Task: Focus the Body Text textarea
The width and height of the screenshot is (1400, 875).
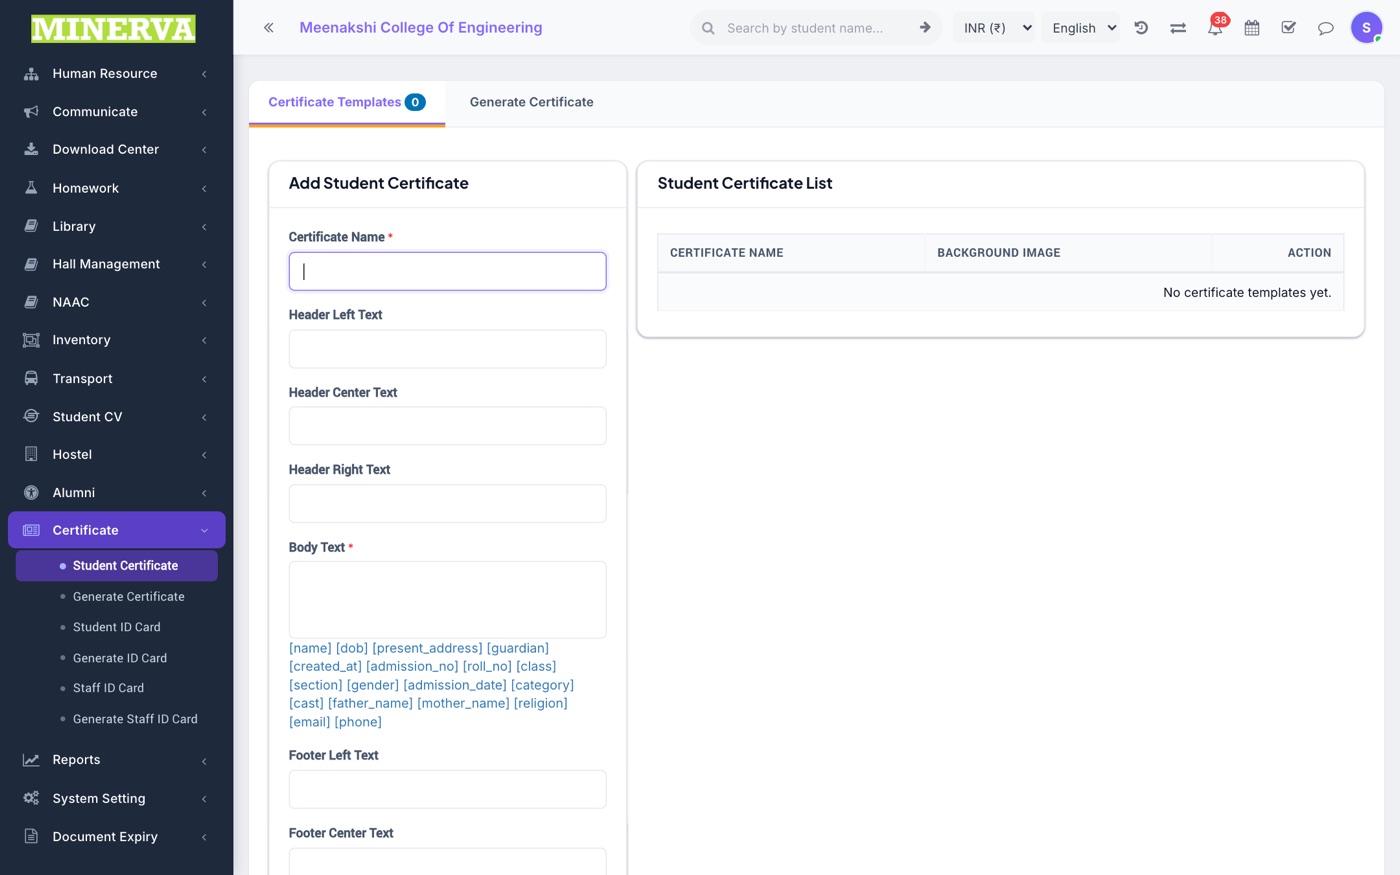Action: (x=447, y=600)
